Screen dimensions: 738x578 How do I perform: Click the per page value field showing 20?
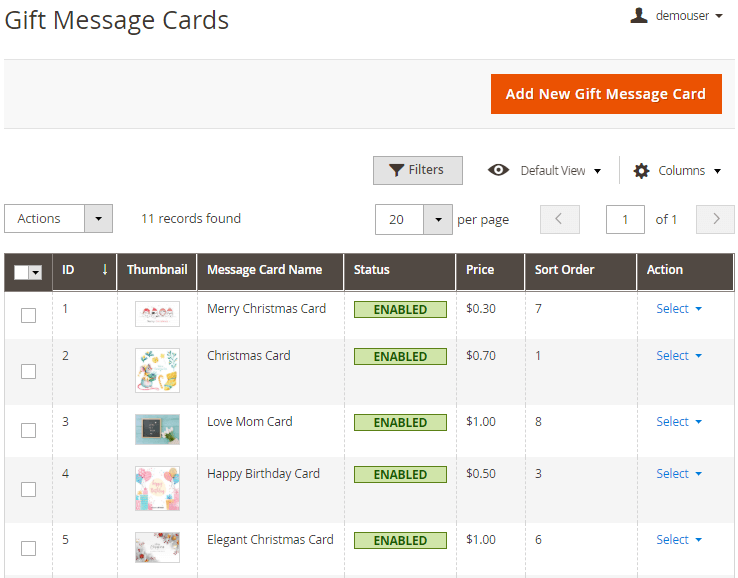point(399,219)
